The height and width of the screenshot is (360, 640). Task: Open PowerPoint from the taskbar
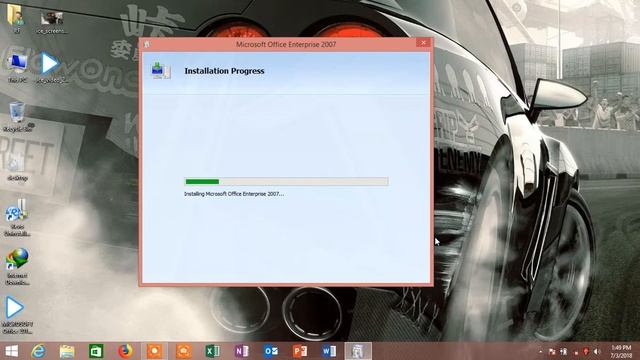[300, 351]
